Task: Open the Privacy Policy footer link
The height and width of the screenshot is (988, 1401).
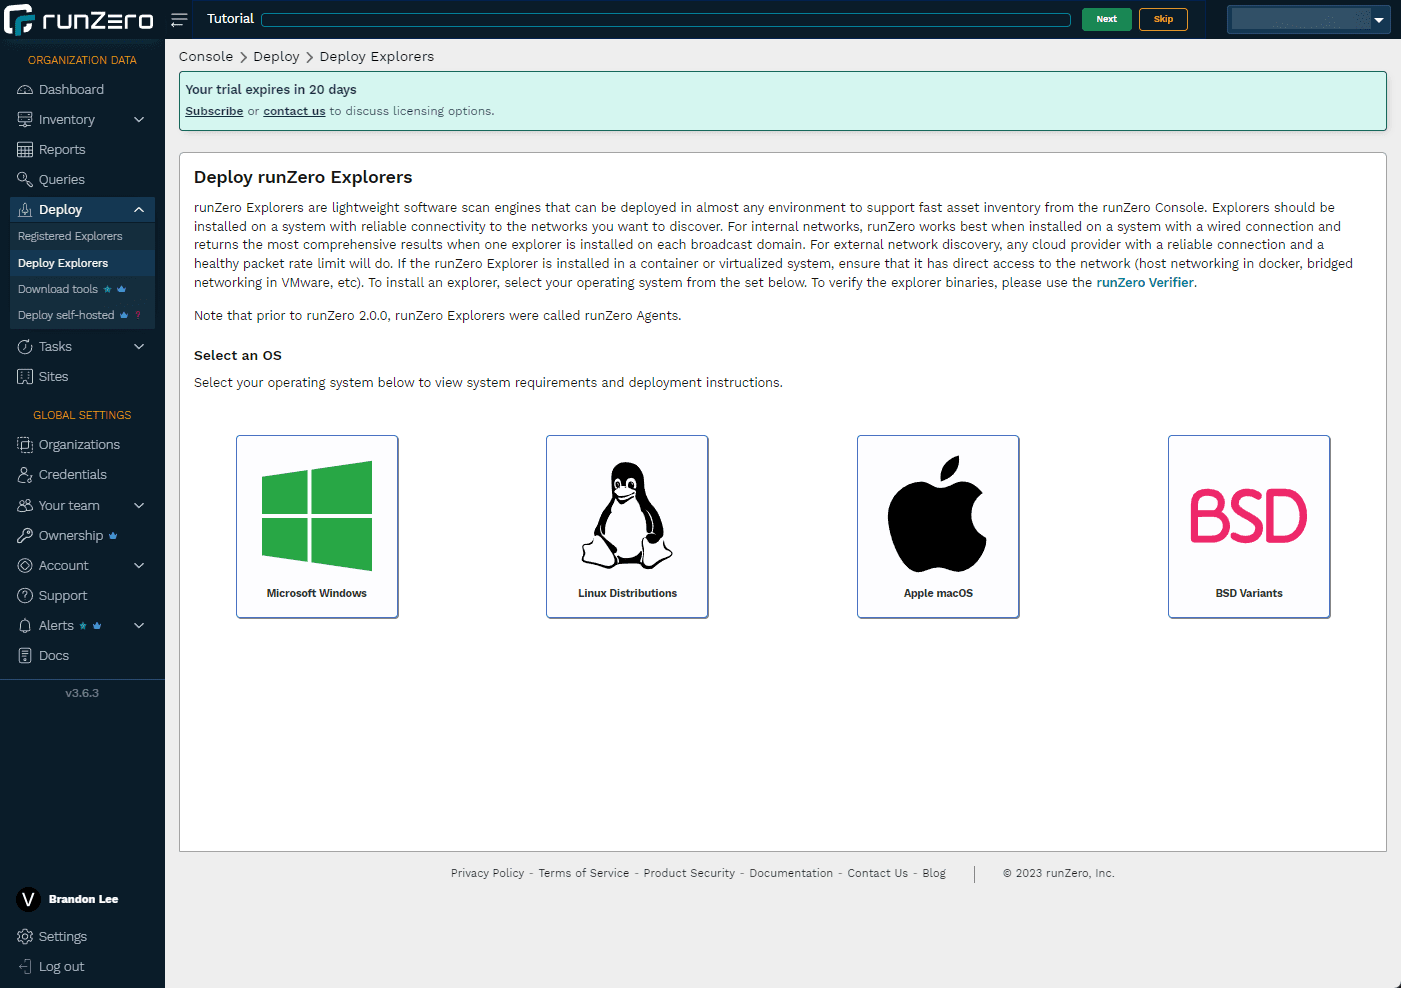Action: [x=487, y=874]
